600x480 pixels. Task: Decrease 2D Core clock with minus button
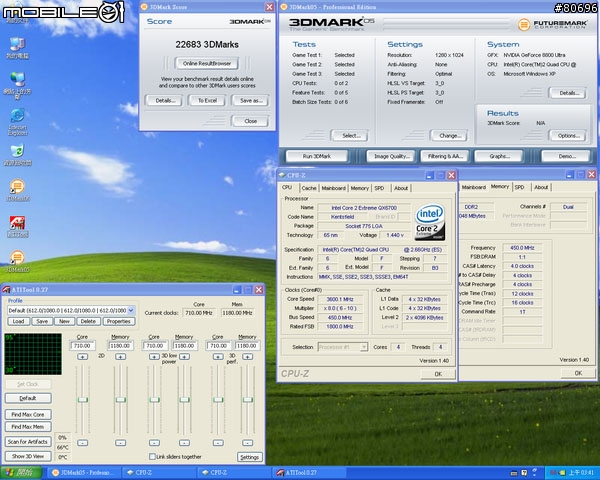pos(82,443)
